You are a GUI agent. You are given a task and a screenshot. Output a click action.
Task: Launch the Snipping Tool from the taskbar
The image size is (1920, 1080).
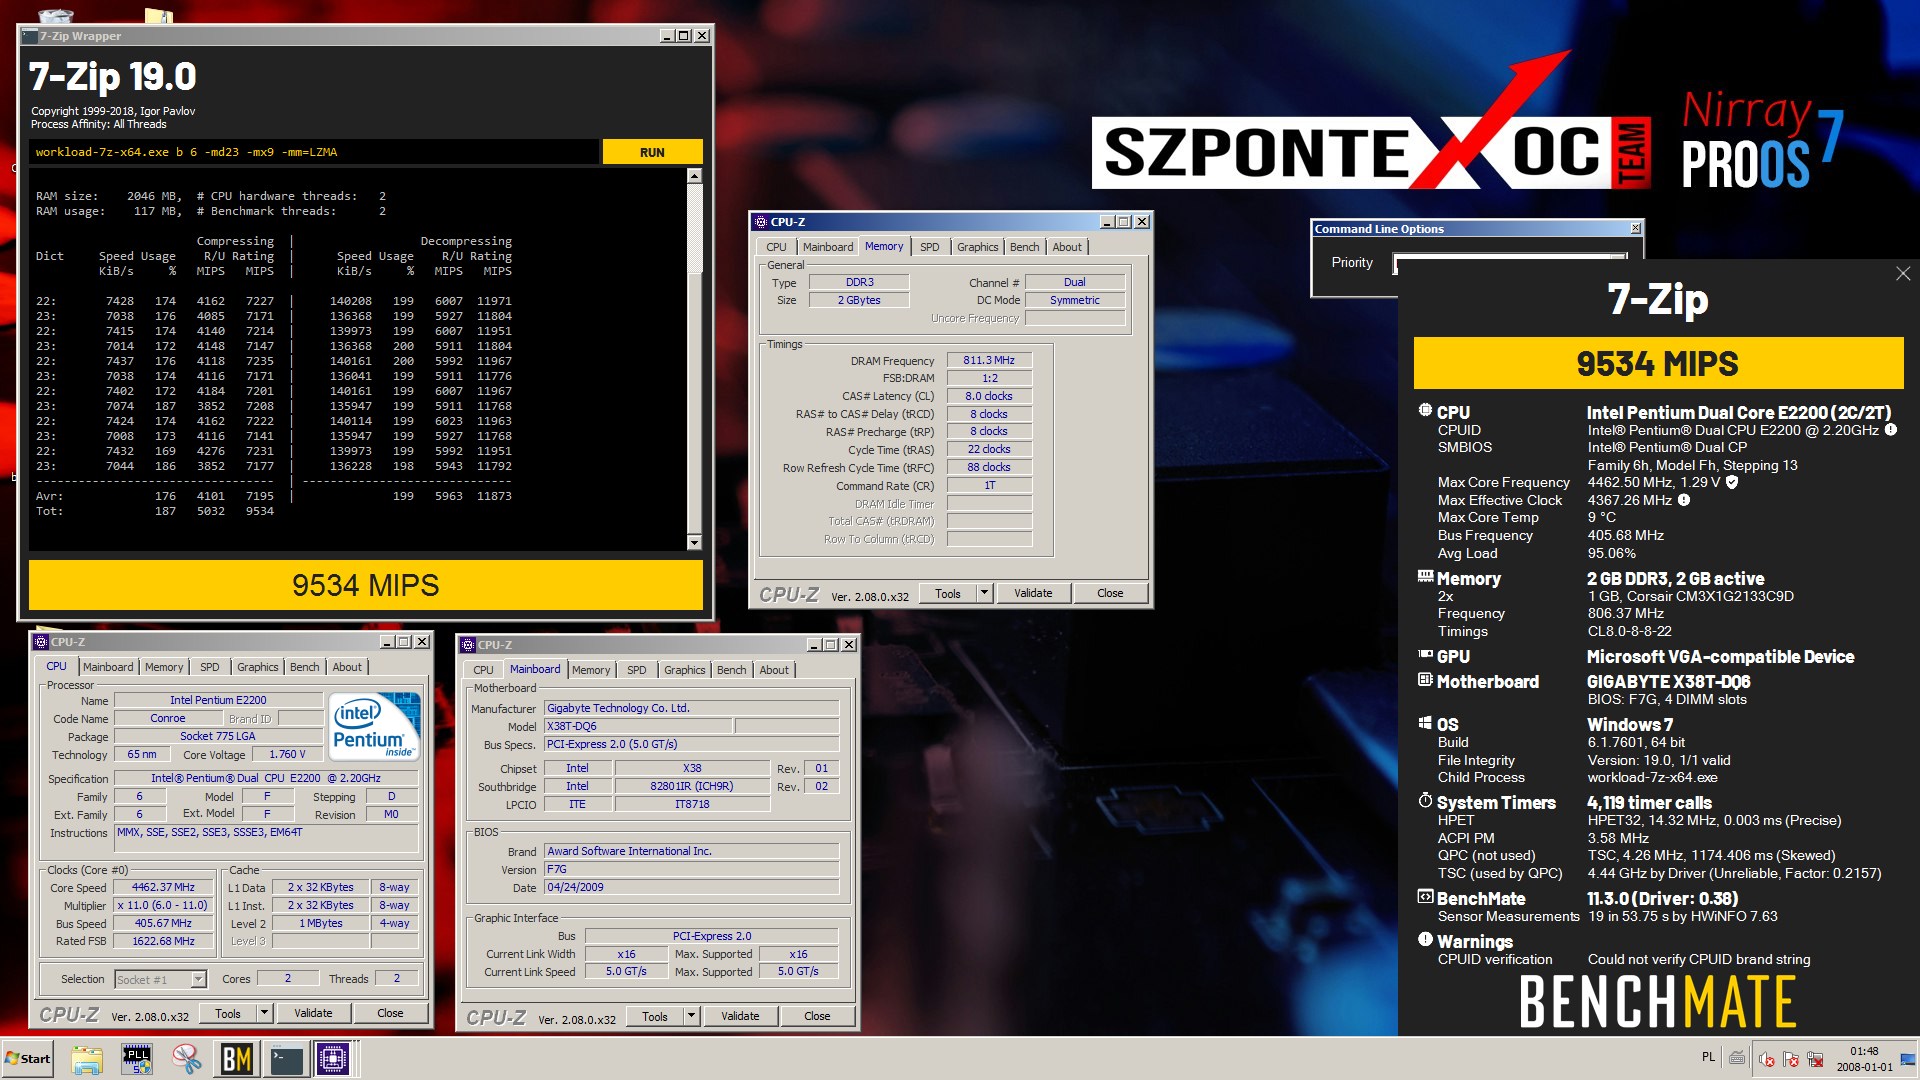tap(186, 1059)
